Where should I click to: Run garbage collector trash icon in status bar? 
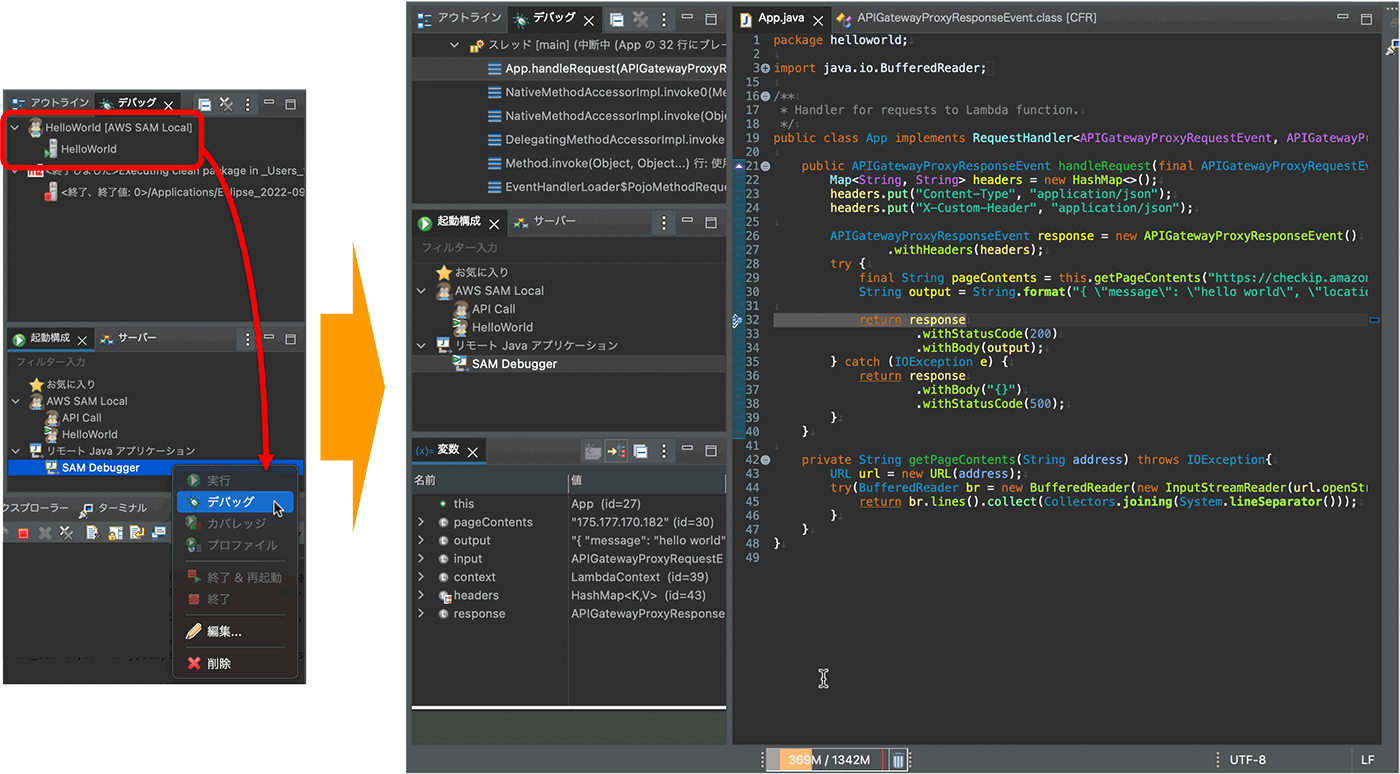pyautogui.click(x=898, y=761)
